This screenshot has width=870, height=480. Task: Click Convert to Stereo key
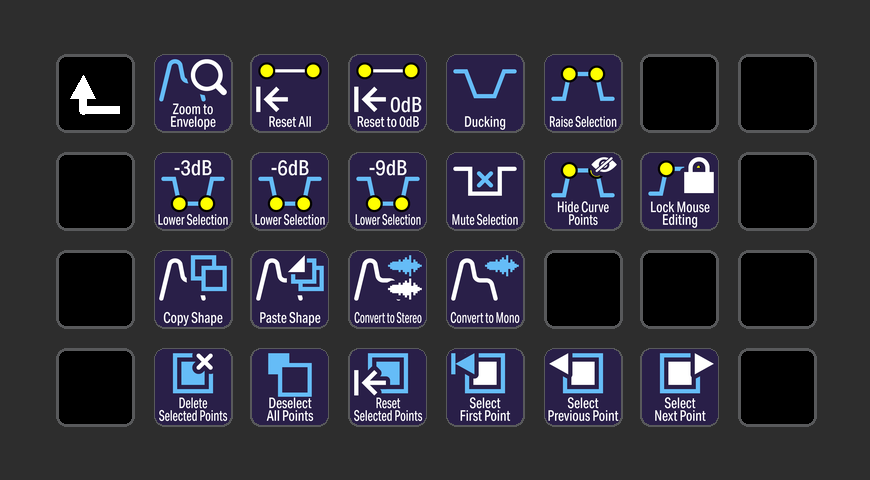pyautogui.click(x=388, y=289)
